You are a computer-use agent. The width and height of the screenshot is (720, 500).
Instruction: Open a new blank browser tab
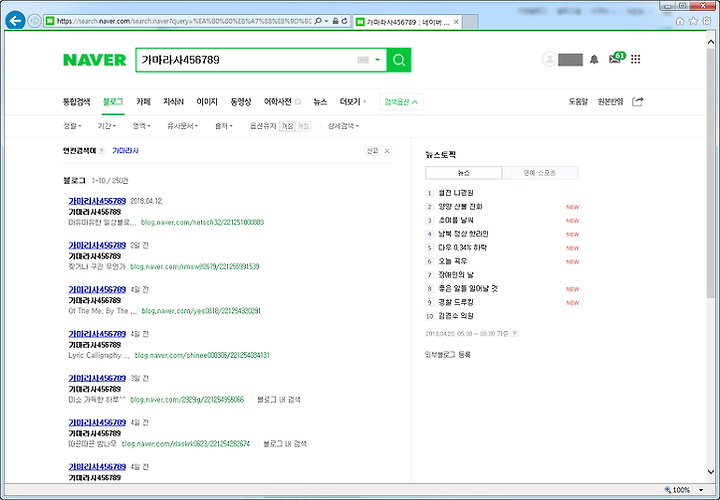click(470, 22)
